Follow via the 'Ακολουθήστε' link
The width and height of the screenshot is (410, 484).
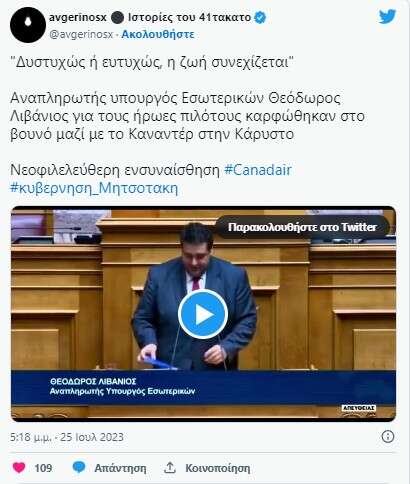pos(158,34)
